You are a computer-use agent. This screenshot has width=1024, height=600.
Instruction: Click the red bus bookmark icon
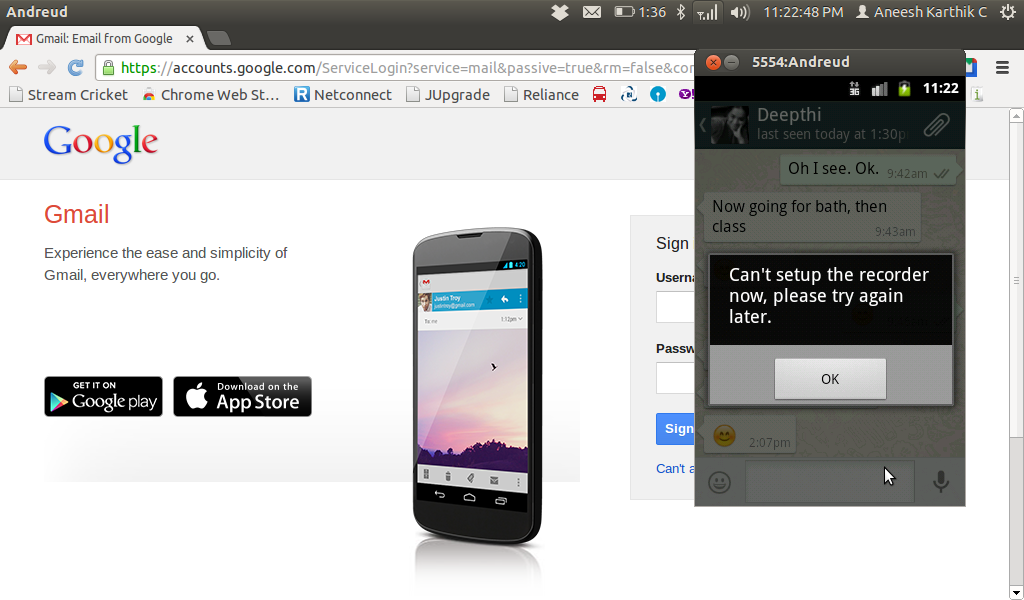(x=599, y=95)
